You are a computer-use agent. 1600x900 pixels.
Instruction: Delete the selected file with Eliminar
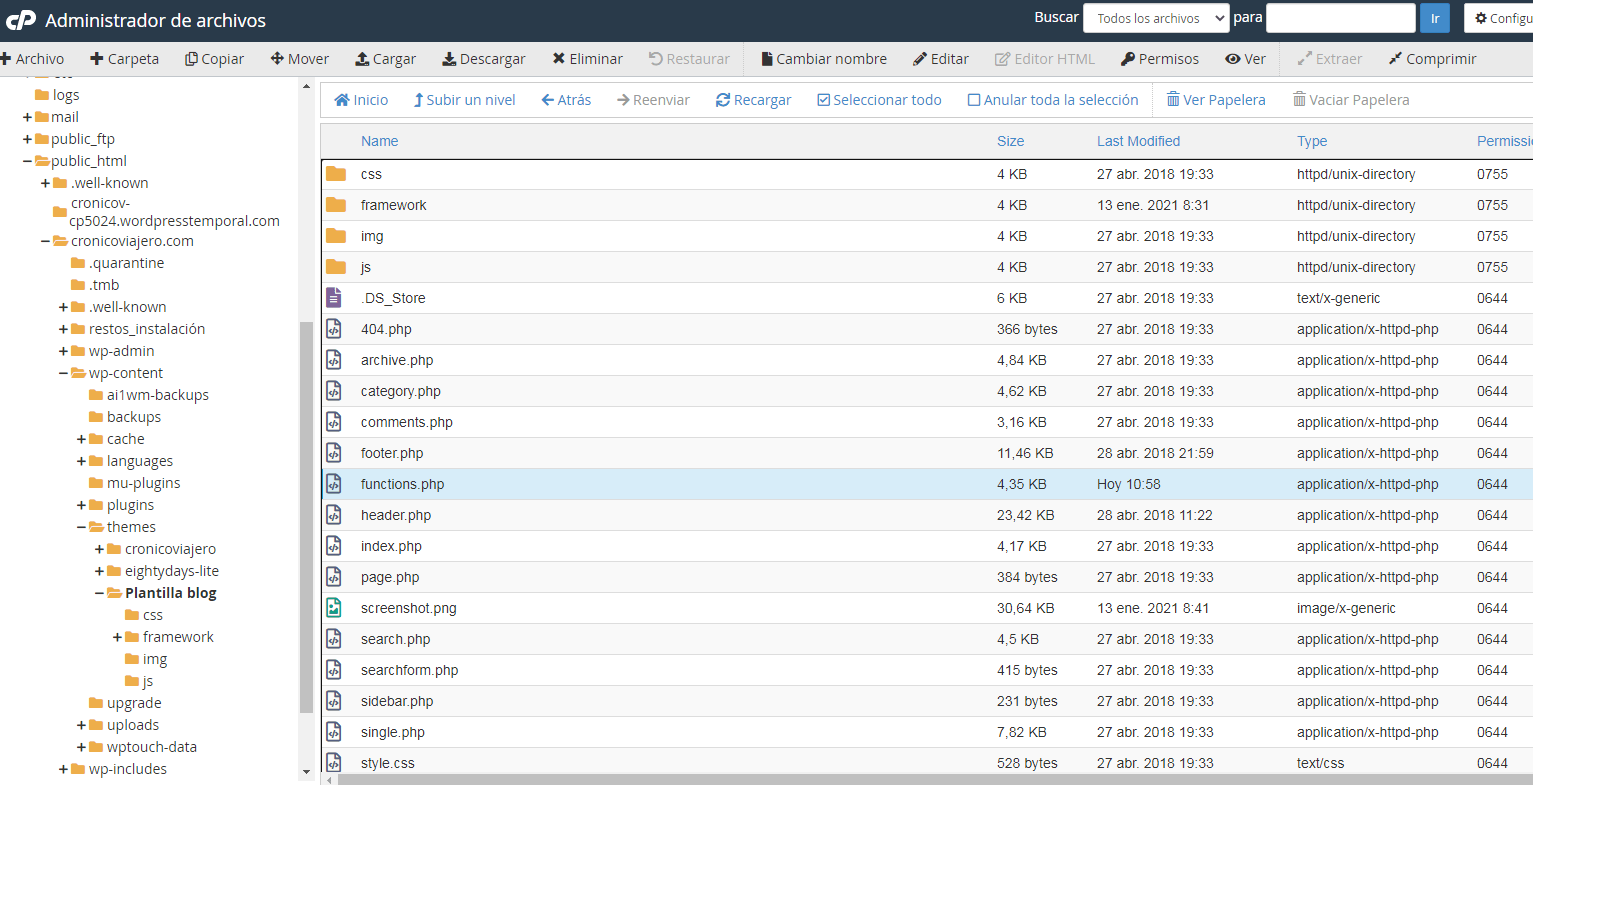(588, 59)
